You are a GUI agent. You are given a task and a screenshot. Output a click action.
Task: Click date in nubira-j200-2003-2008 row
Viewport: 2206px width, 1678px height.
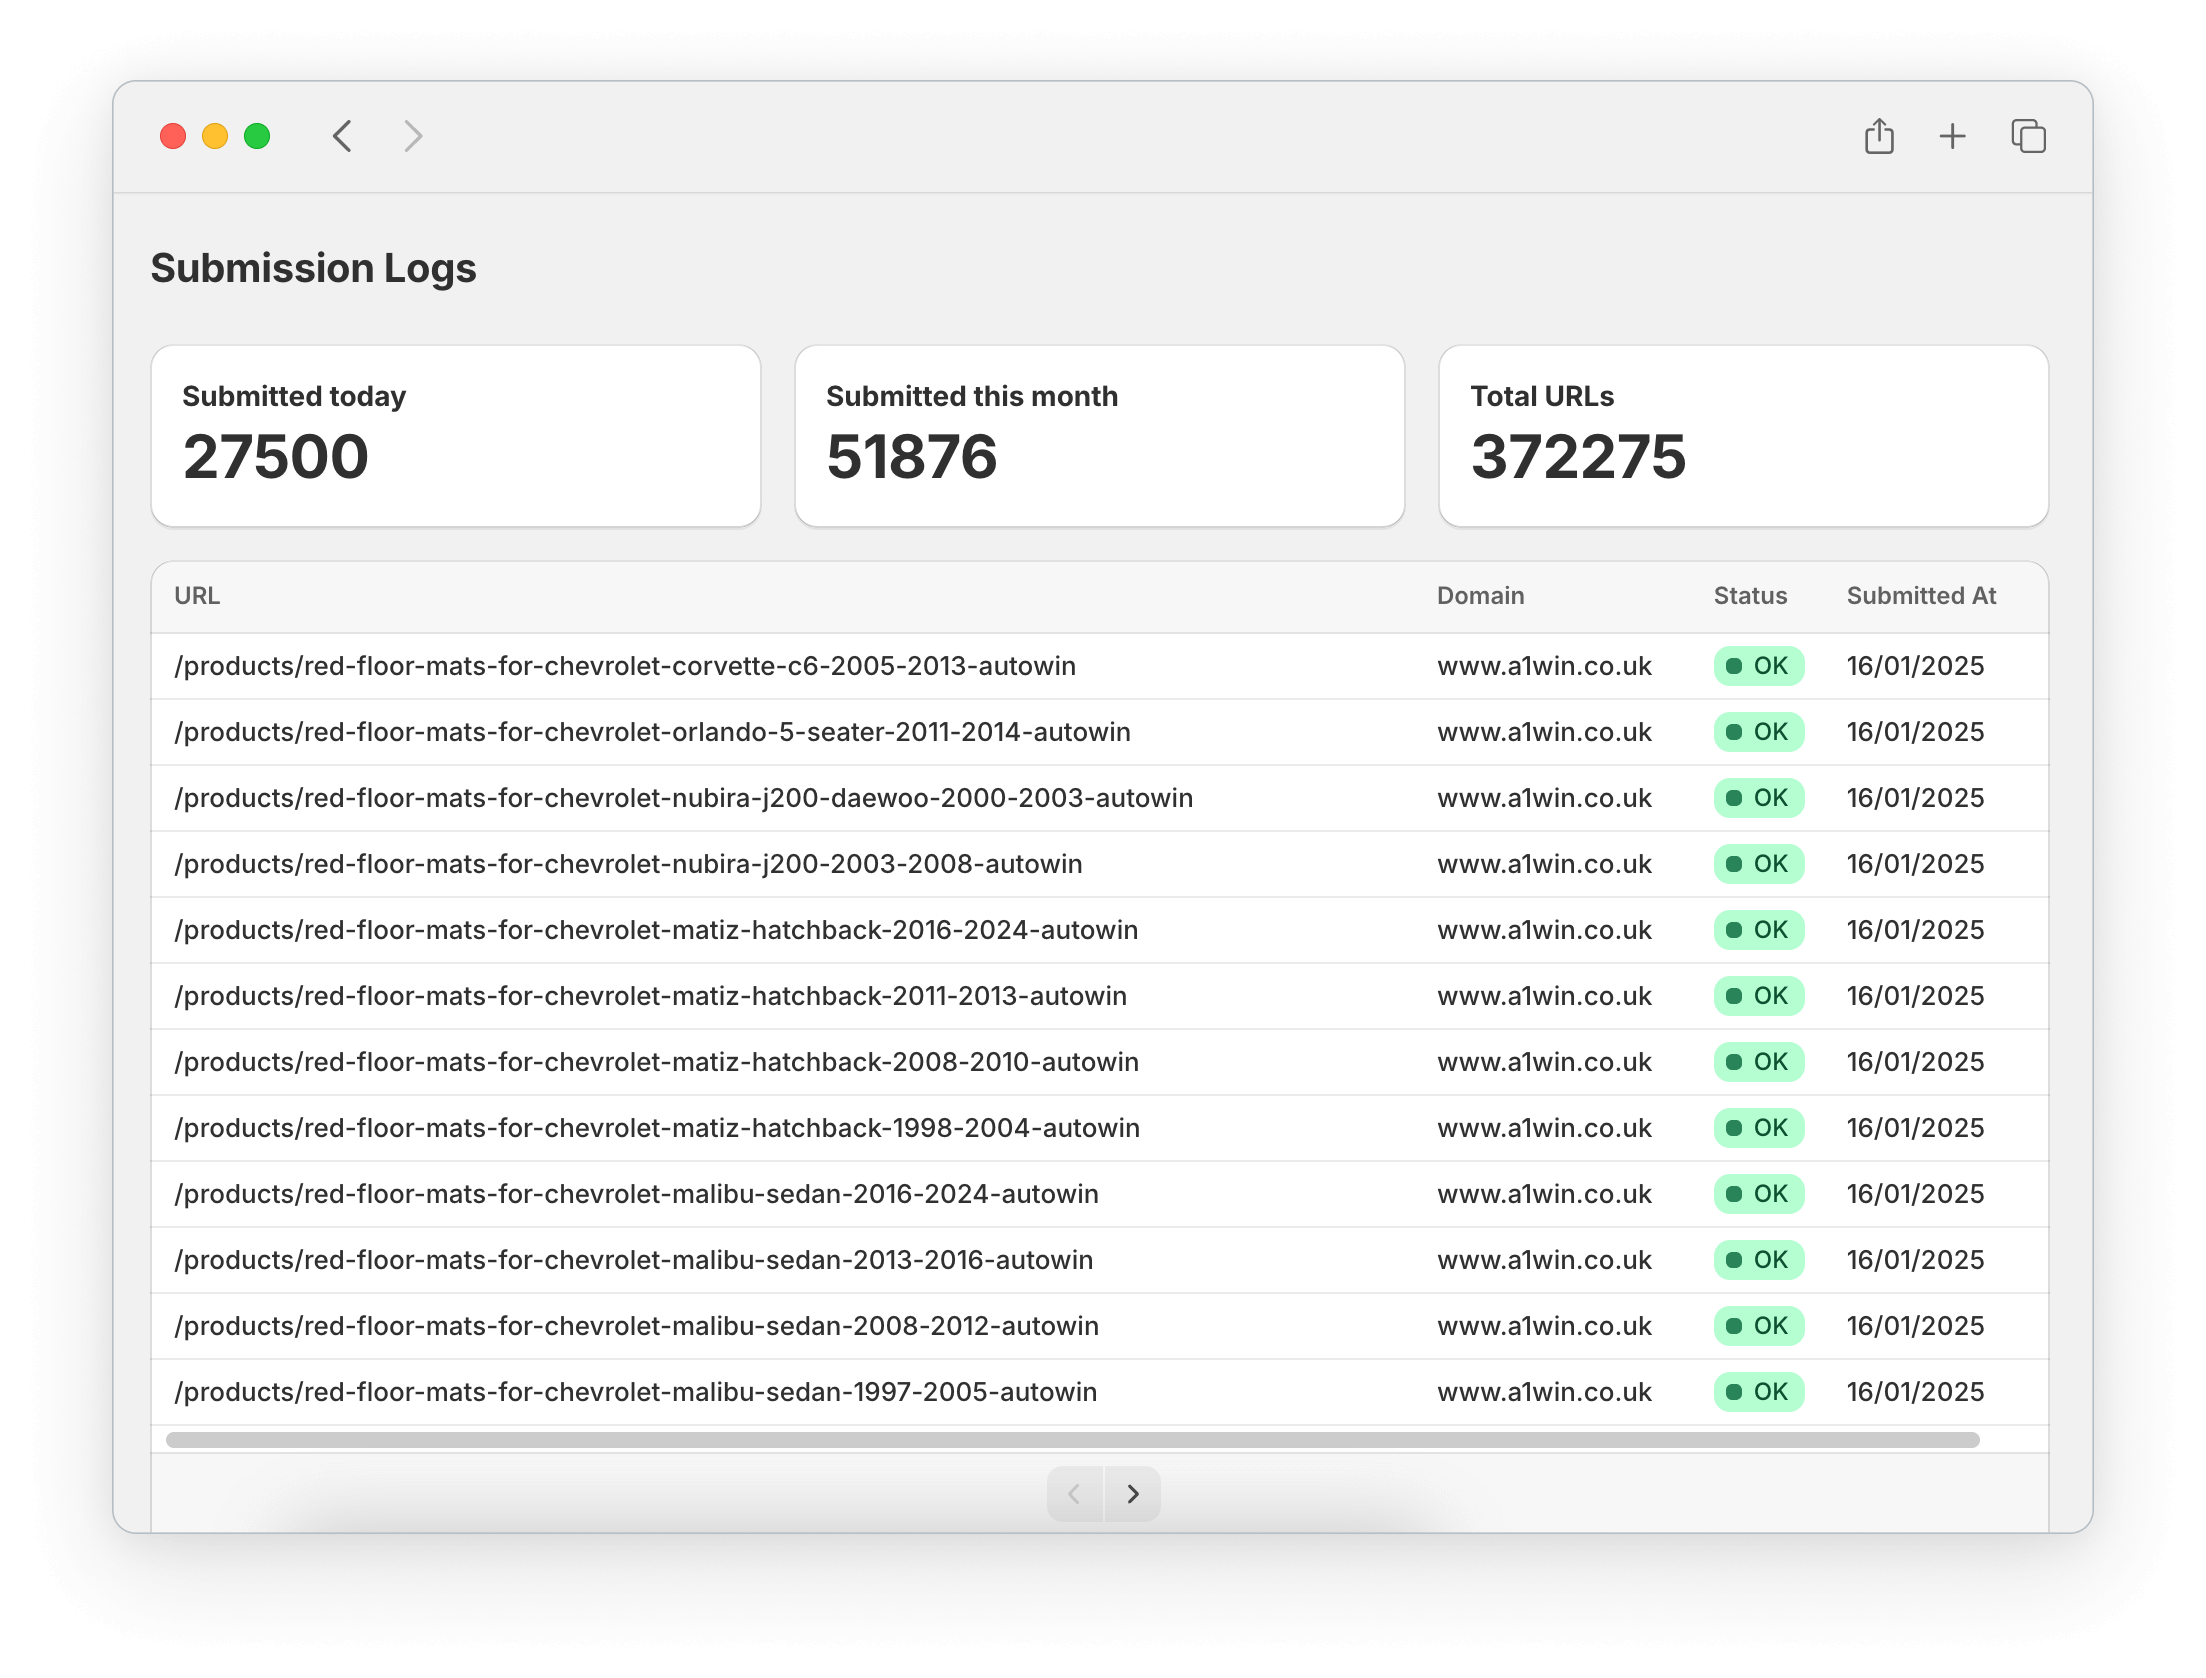[1915, 864]
